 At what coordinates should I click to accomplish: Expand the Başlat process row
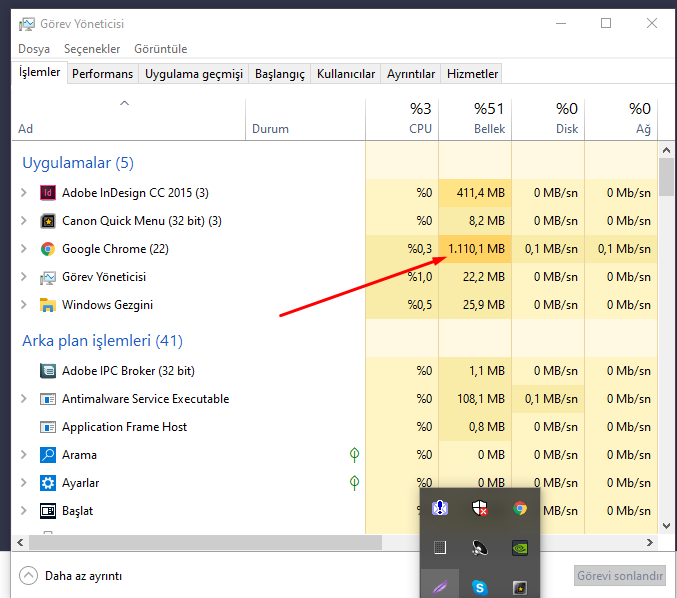click(x=24, y=511)
